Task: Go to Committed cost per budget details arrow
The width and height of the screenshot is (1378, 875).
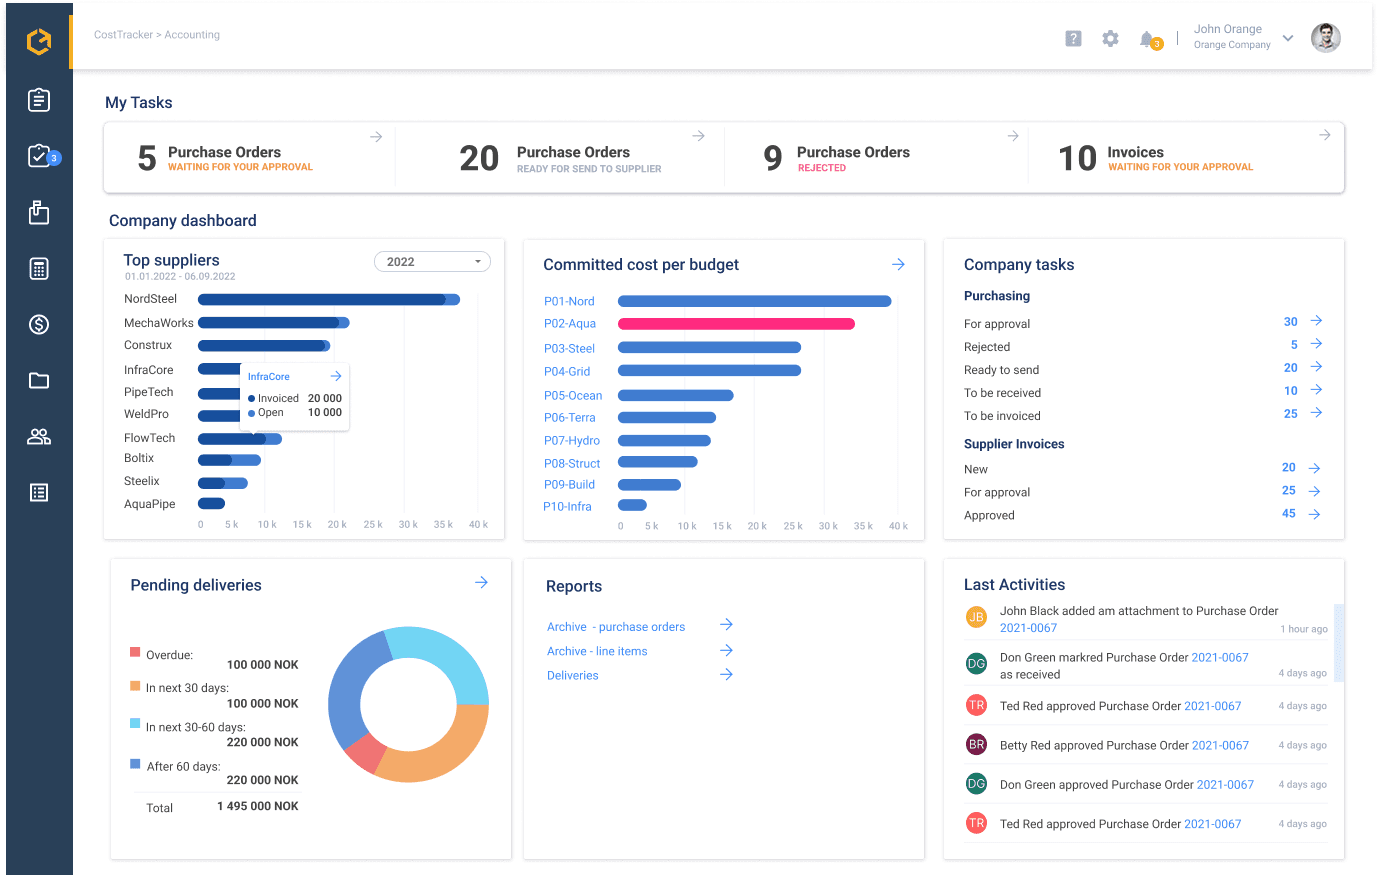Action: click(x=897, y=264)
